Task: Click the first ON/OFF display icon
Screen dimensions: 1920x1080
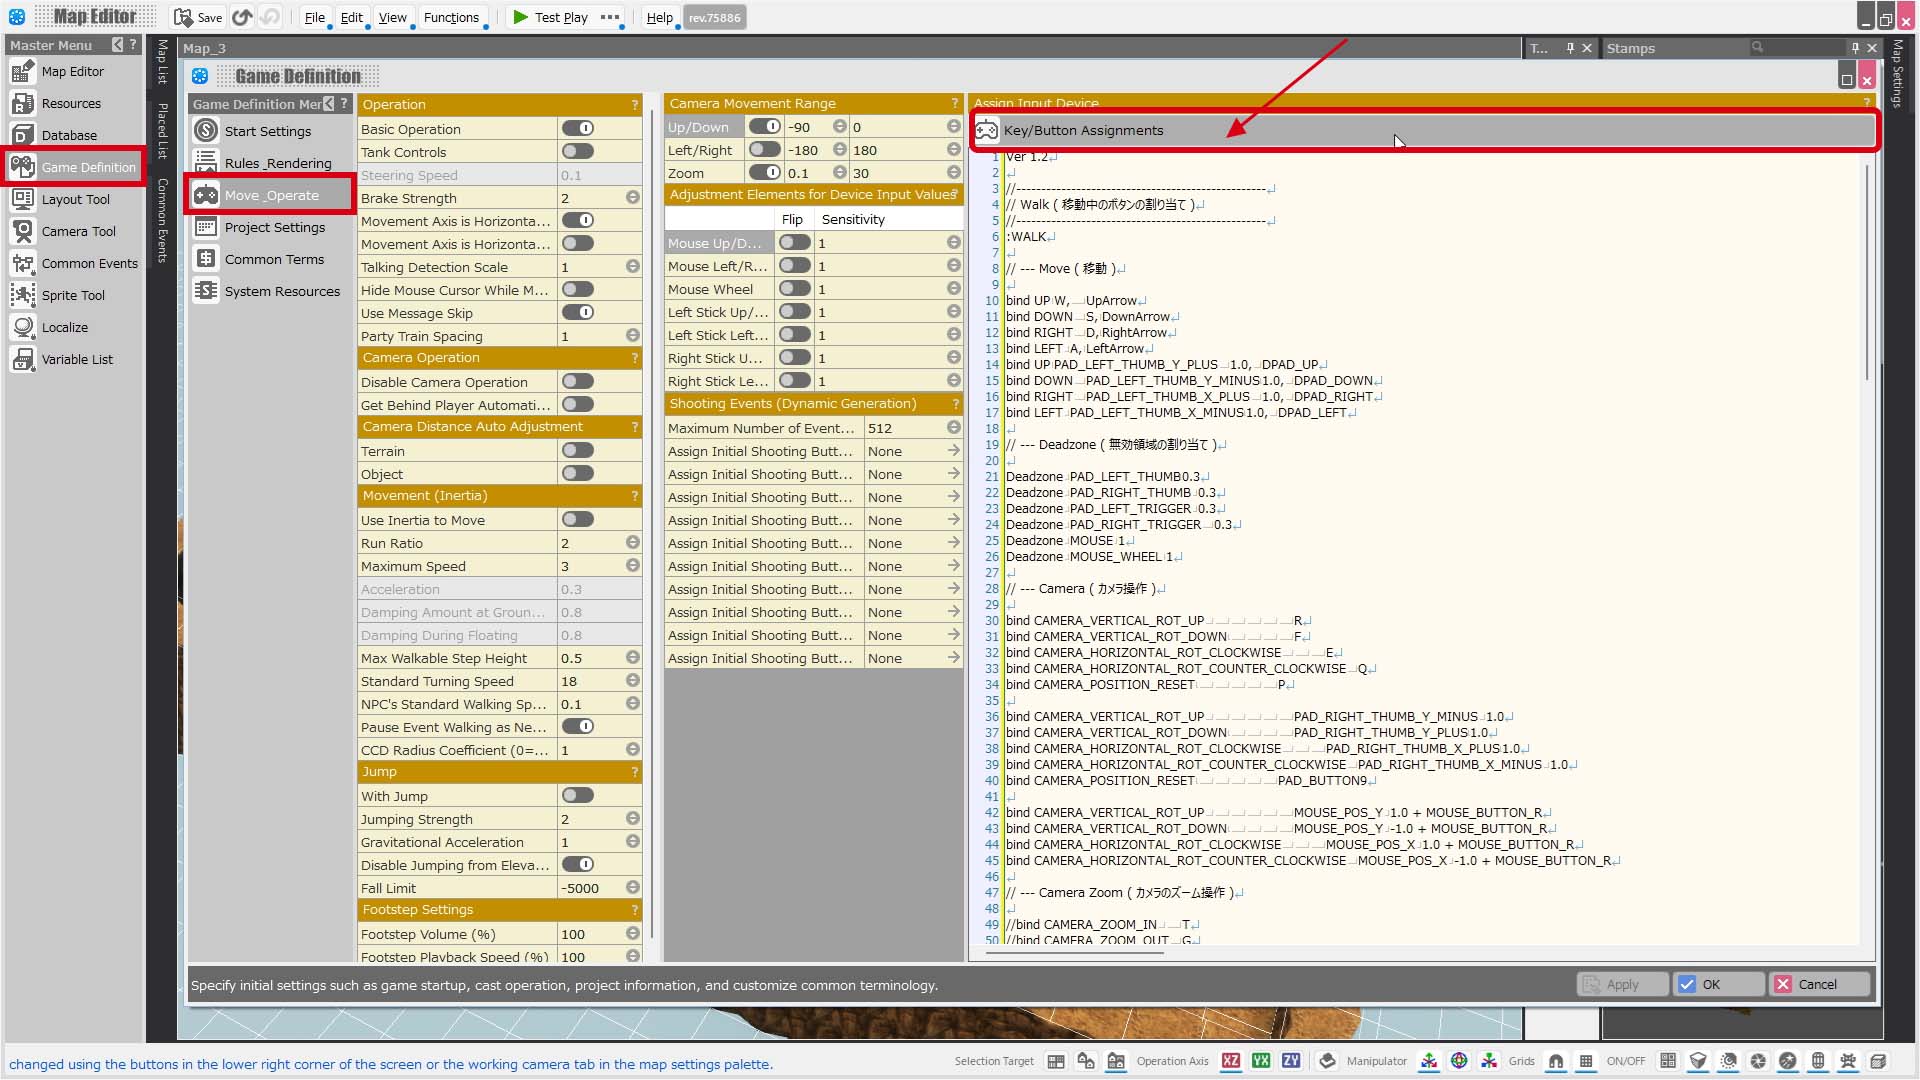Action: [1668, 1061]
